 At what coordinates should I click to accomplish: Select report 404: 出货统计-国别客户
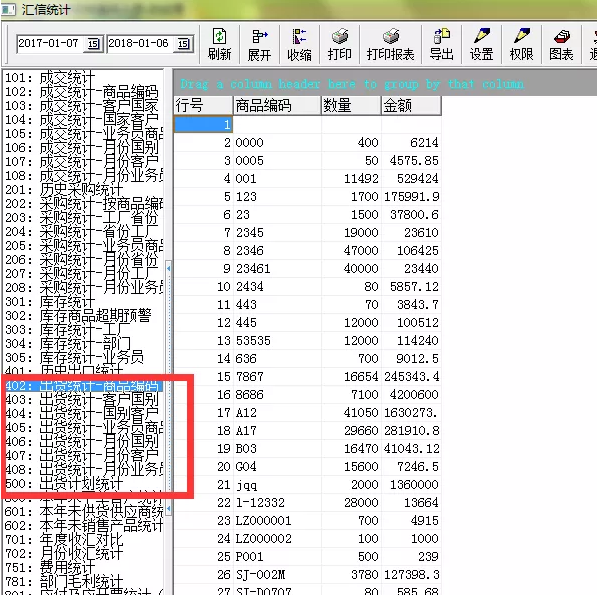(82, 414)
